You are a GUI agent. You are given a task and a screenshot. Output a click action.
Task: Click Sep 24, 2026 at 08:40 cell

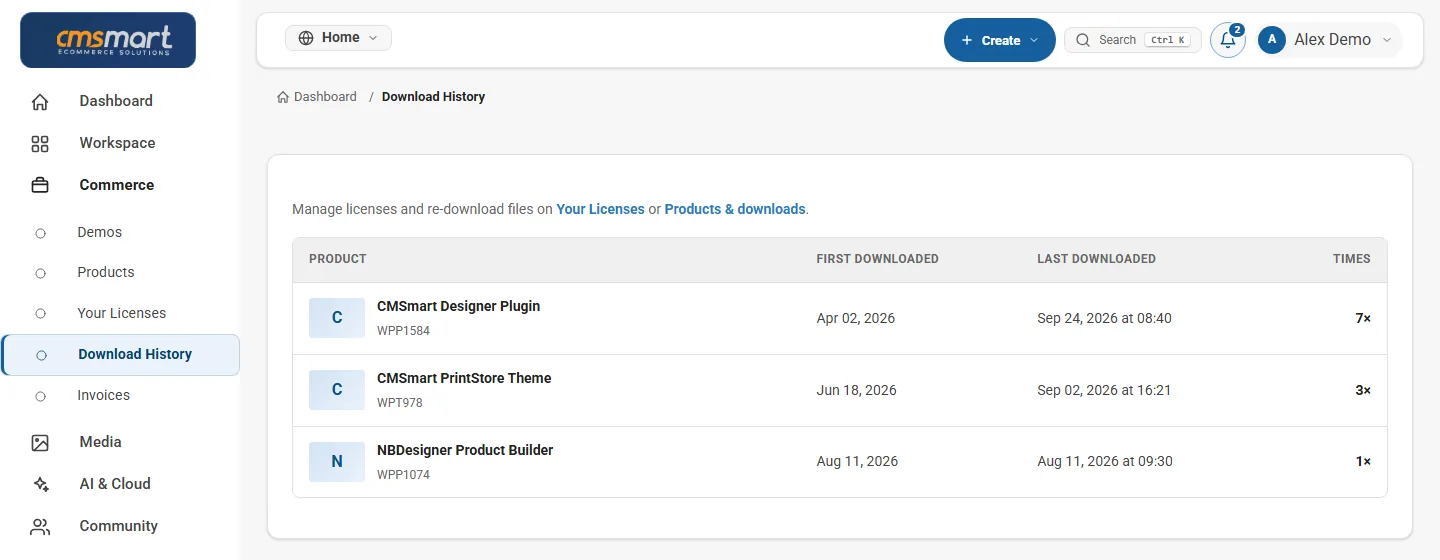pos(1104,318)
